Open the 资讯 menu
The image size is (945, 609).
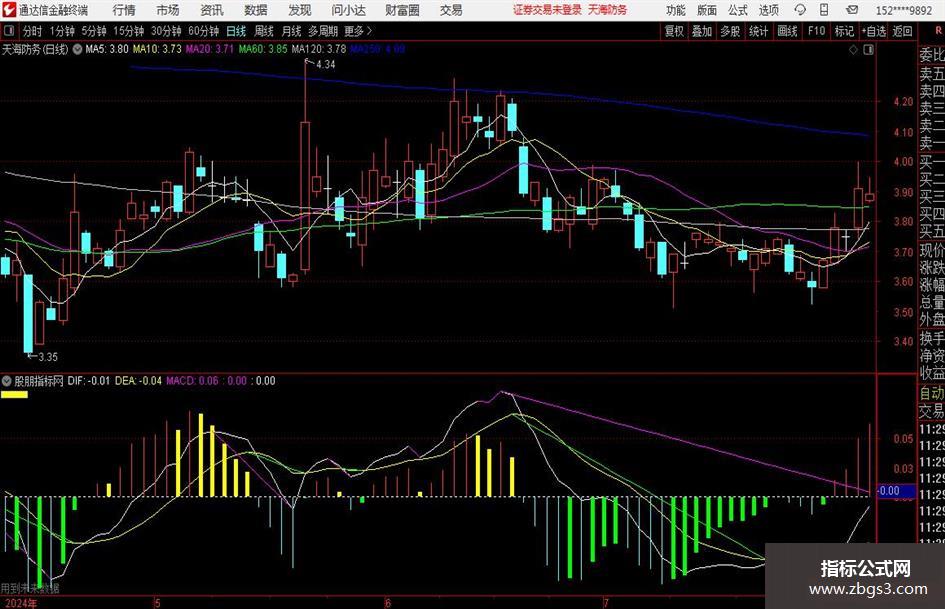point(212,10)
